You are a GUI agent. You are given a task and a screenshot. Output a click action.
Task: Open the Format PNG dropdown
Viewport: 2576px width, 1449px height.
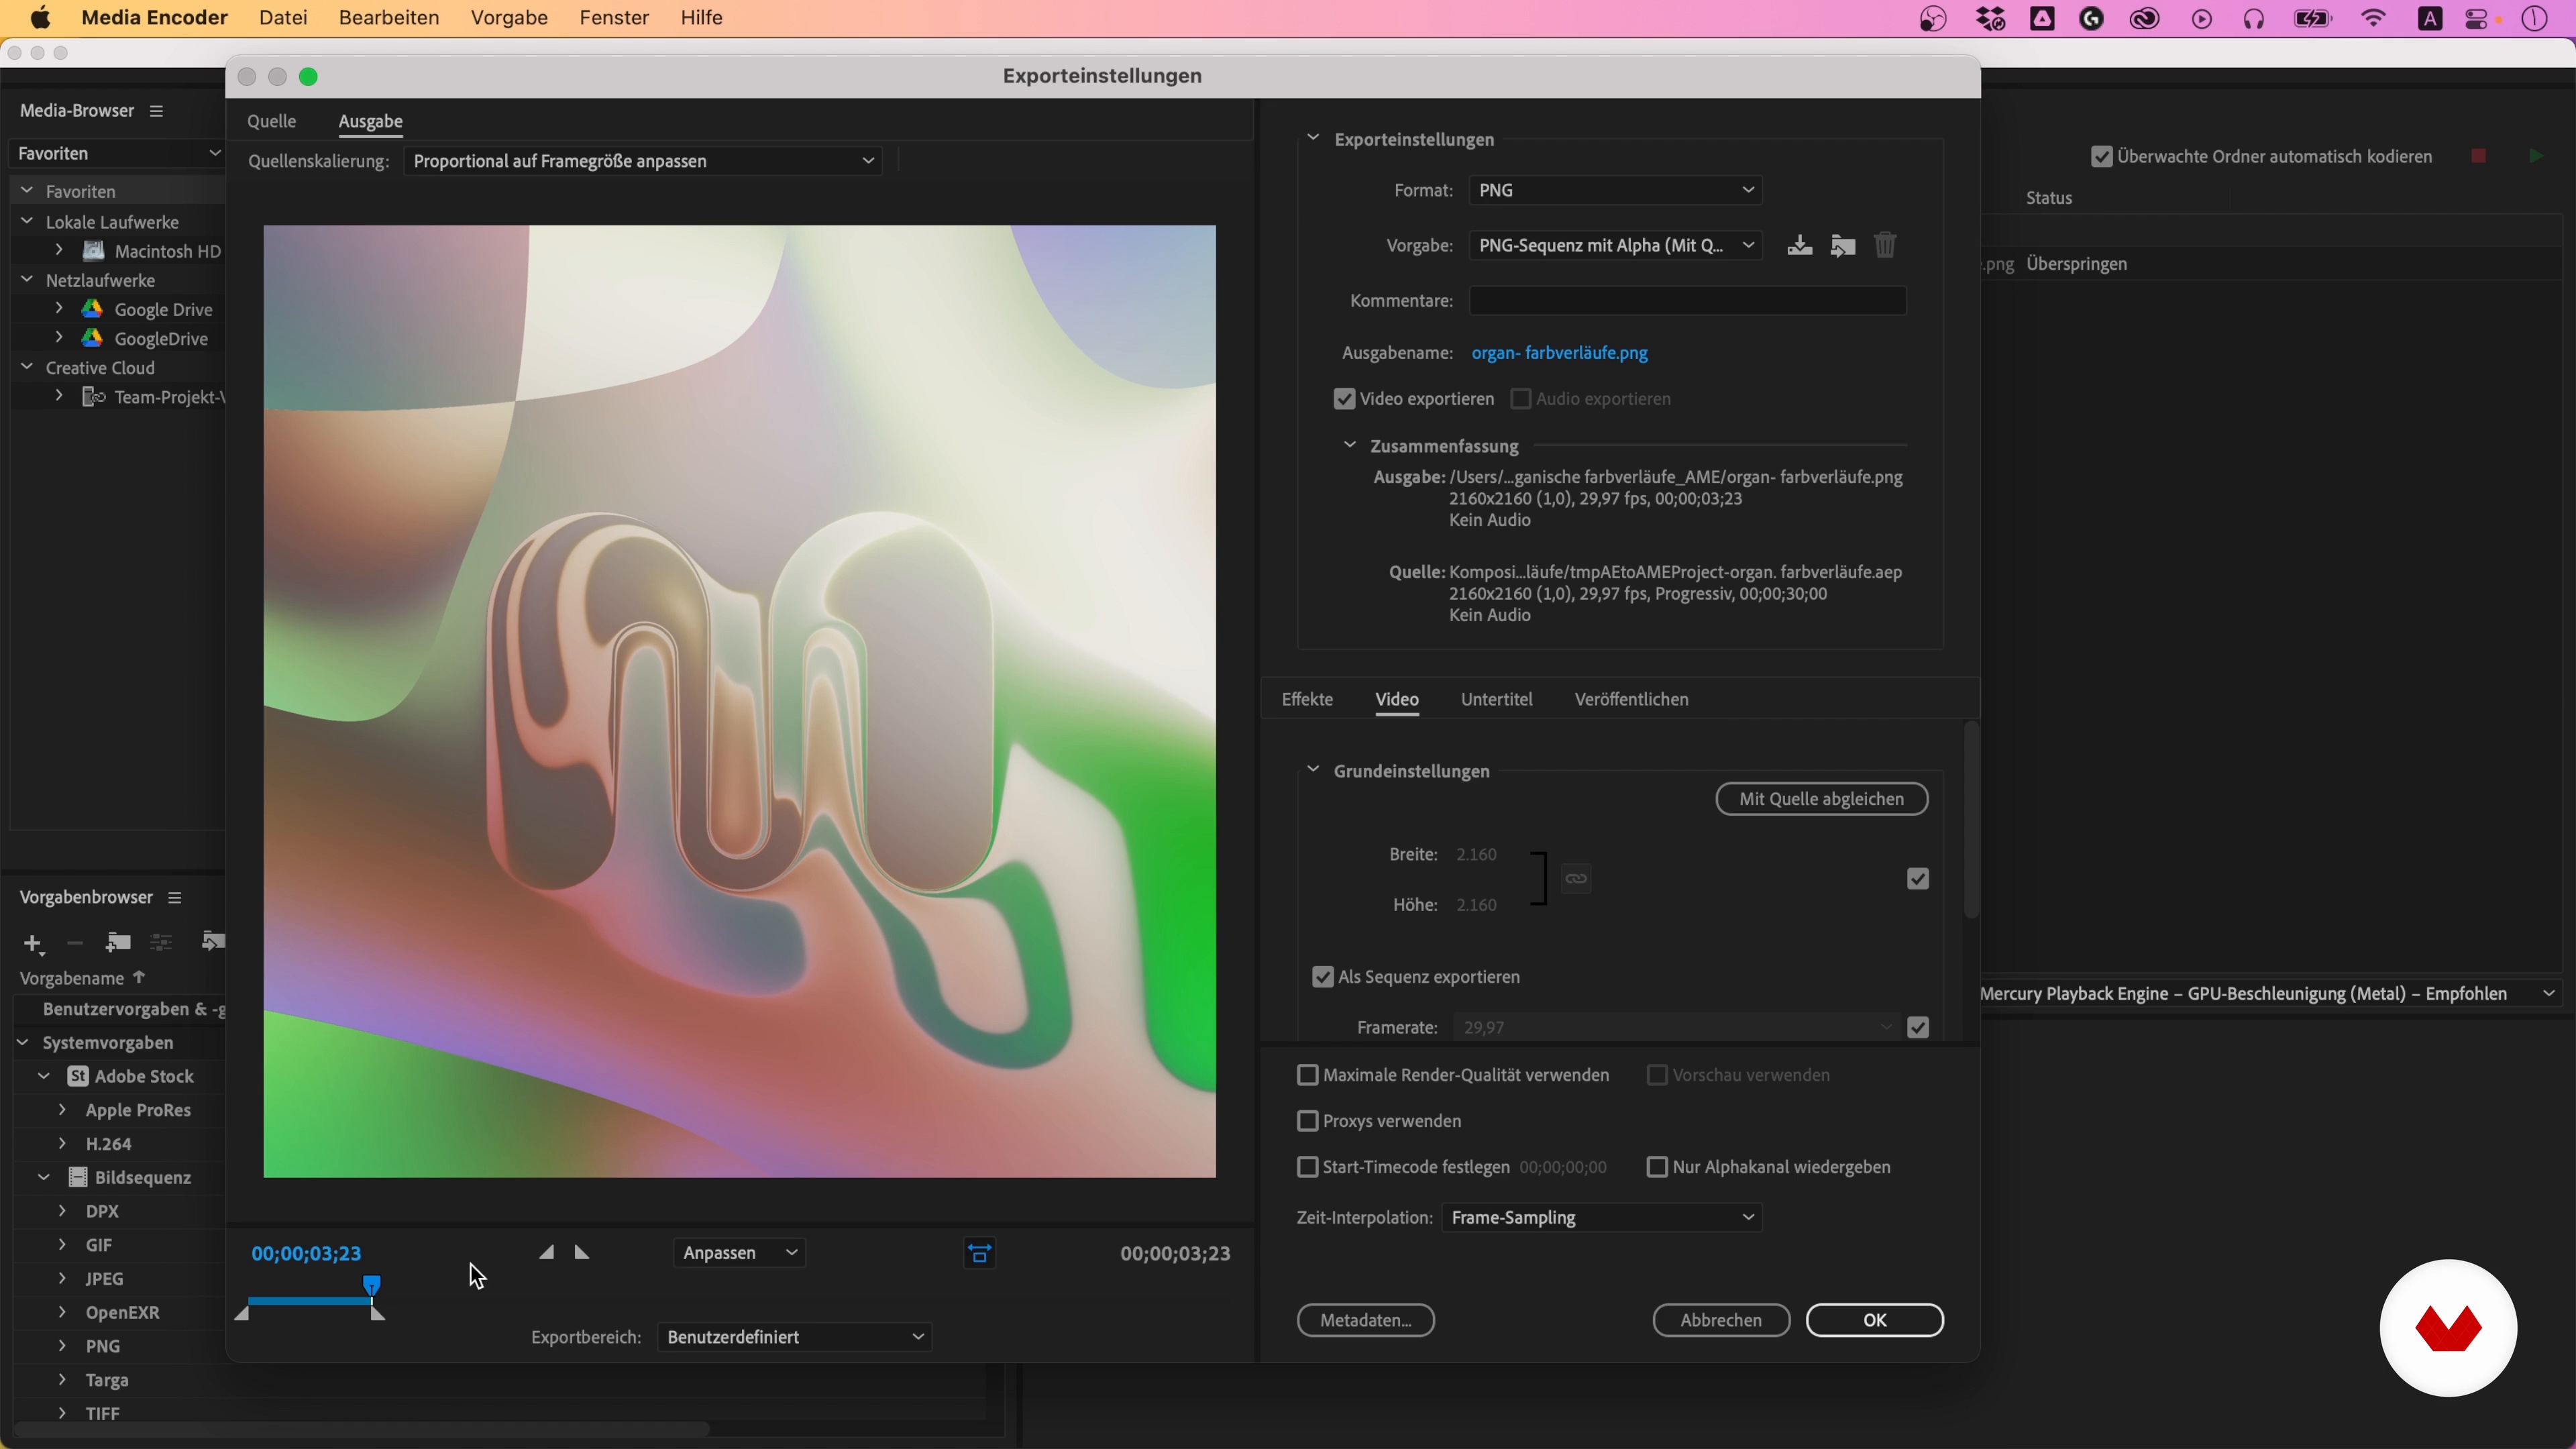click(x=1615, y=190)
